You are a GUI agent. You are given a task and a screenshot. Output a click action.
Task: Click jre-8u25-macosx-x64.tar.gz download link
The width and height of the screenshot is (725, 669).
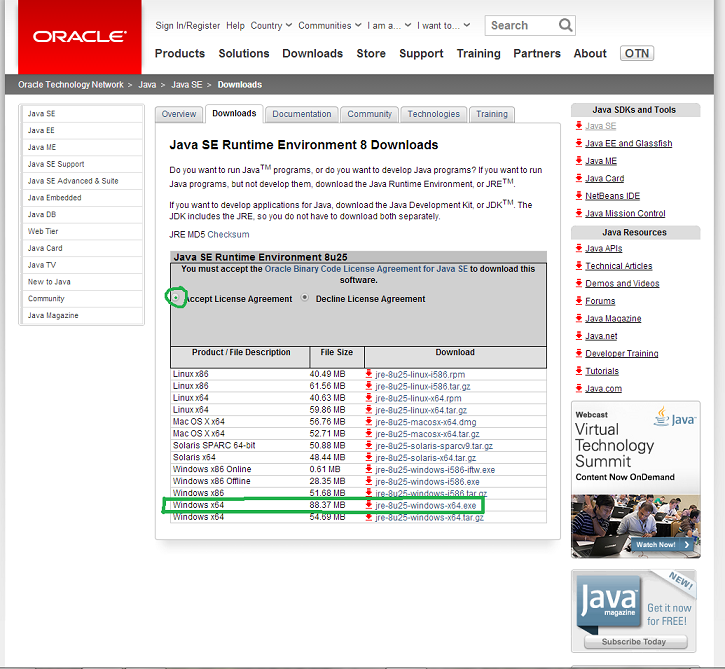[x=427, y=434]
